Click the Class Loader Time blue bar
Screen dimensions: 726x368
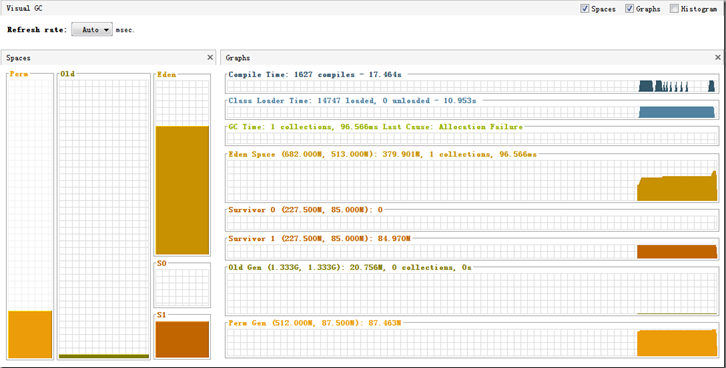tap(677, 112)
